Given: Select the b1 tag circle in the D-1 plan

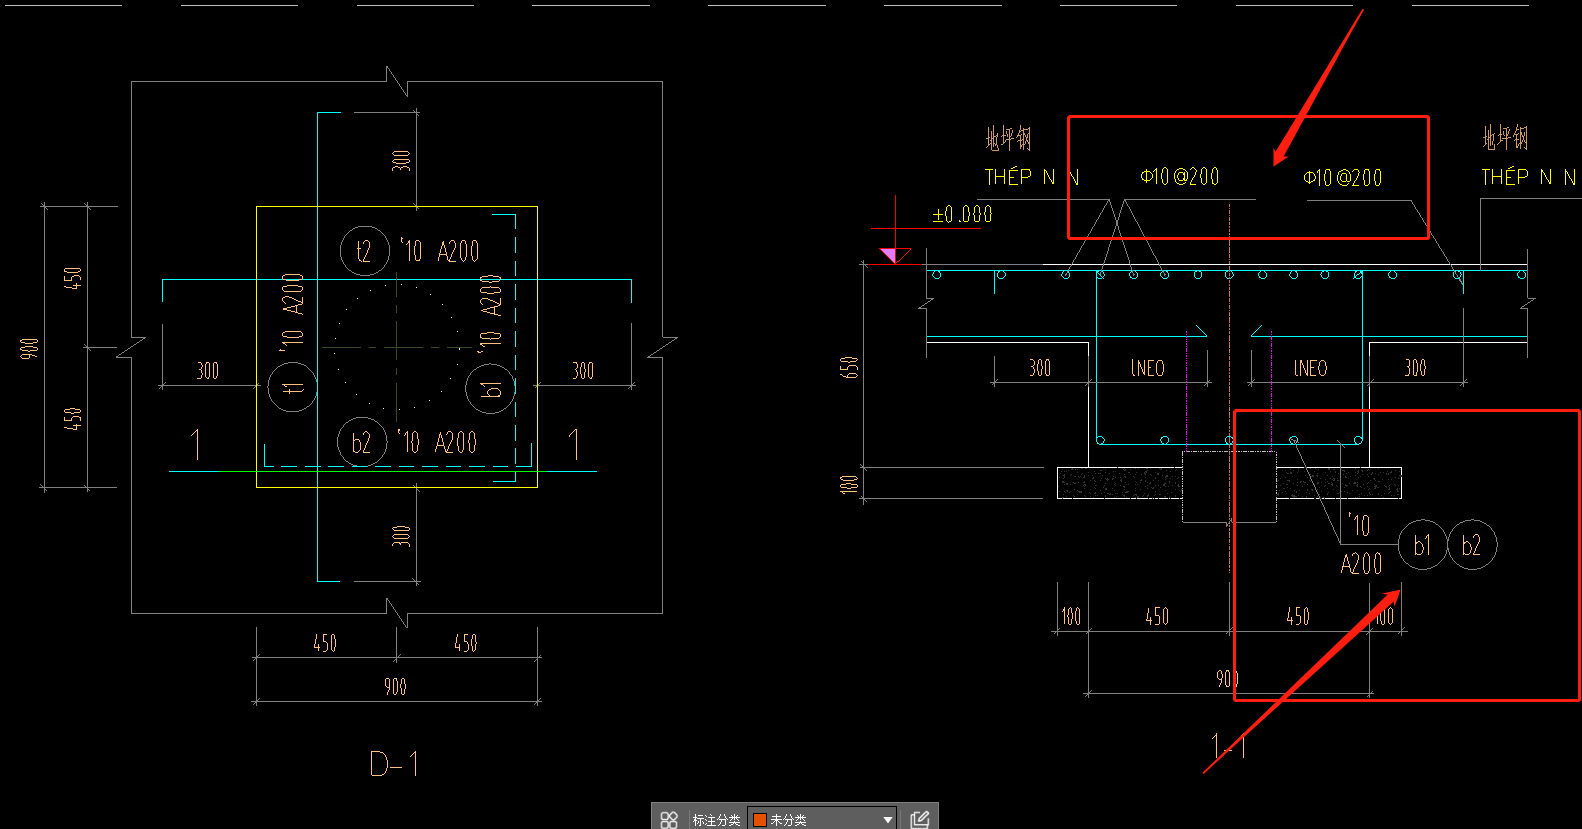Looking at the screenshot, I should click(x=491, y=388).
